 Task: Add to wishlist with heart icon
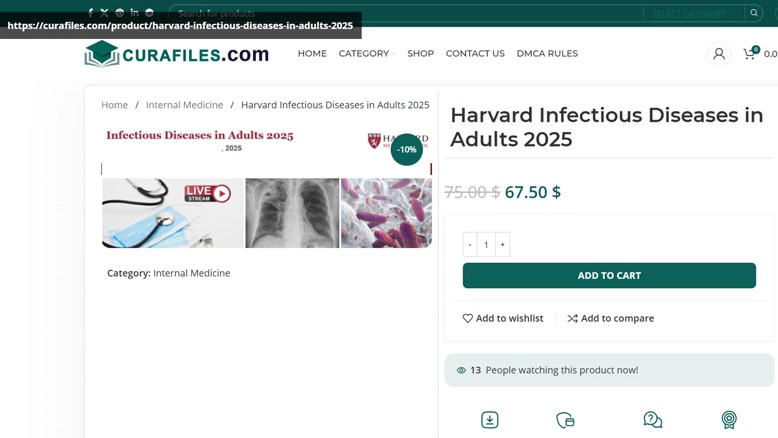(x=503, y=318)
